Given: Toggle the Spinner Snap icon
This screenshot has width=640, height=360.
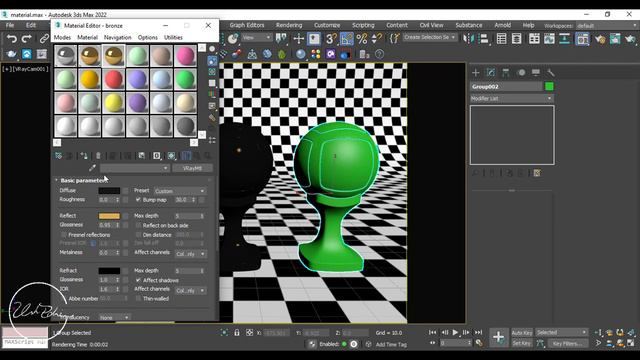Looking at the screenshot, I should pyautogui.click(x=377, y=39).
